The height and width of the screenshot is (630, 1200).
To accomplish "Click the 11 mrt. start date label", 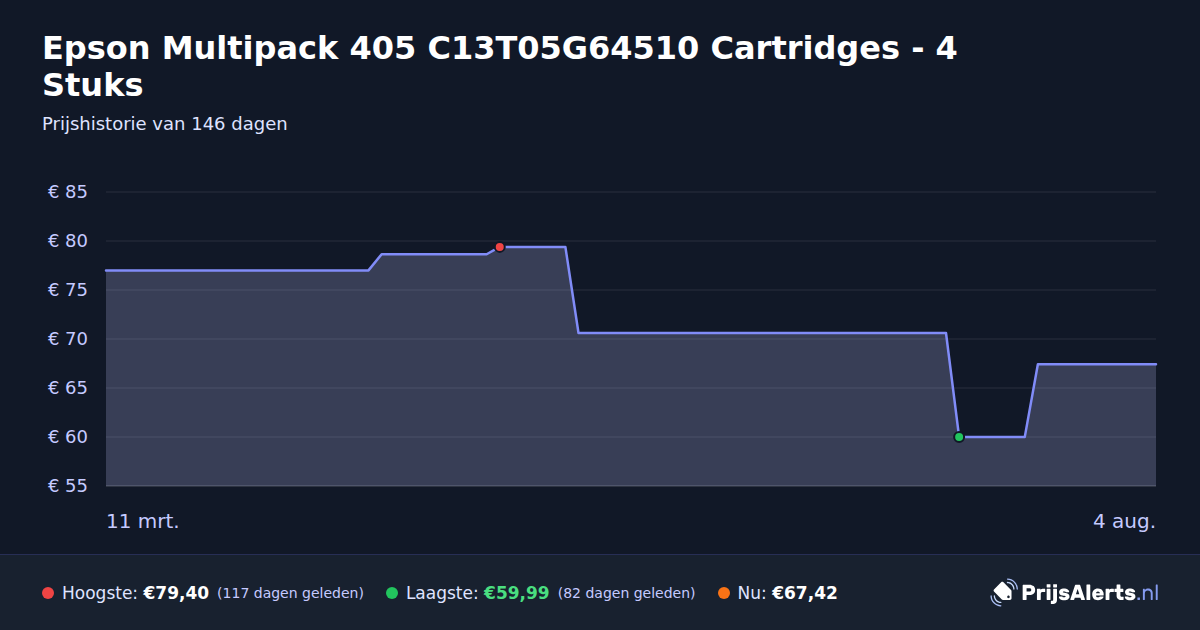I will point(143,521).
